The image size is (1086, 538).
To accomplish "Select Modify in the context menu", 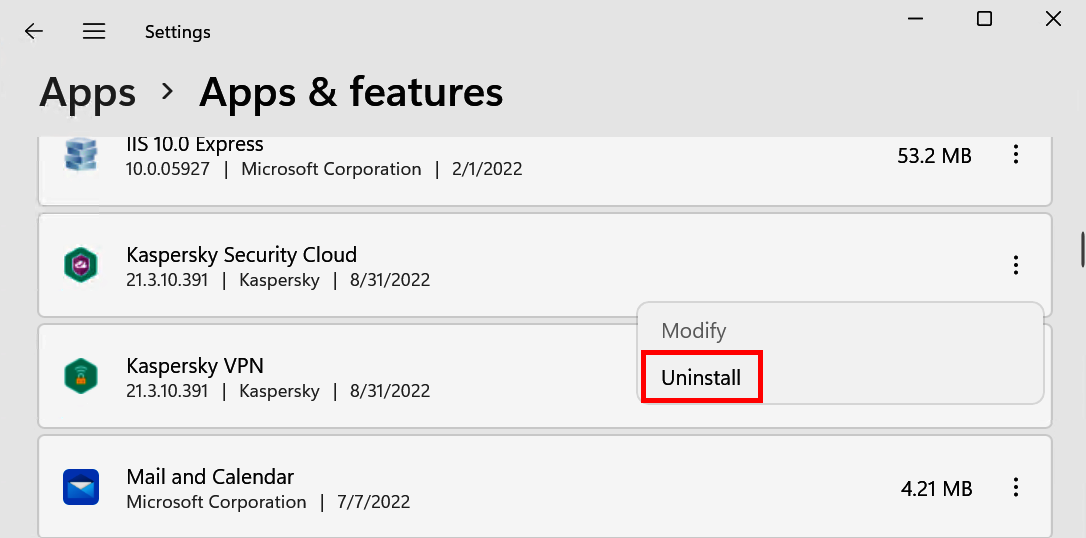I will pyautogui.click(x=693, y=331).
